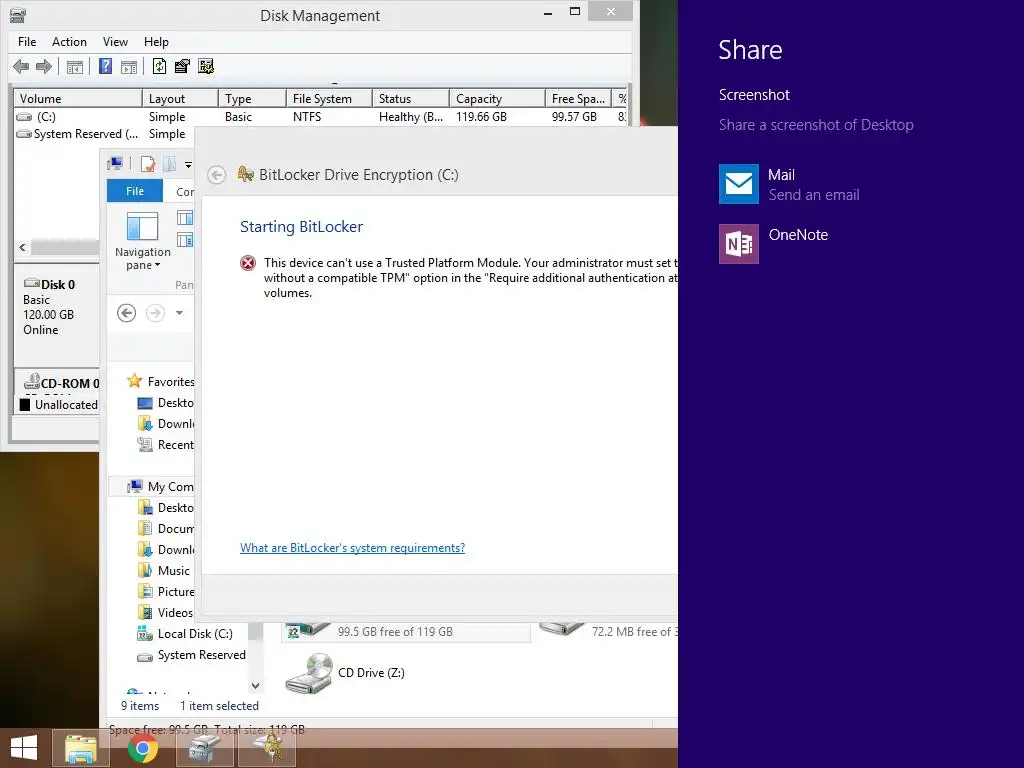
Task: Click Explorer forward navigation arrow
Action: [155, 313]
